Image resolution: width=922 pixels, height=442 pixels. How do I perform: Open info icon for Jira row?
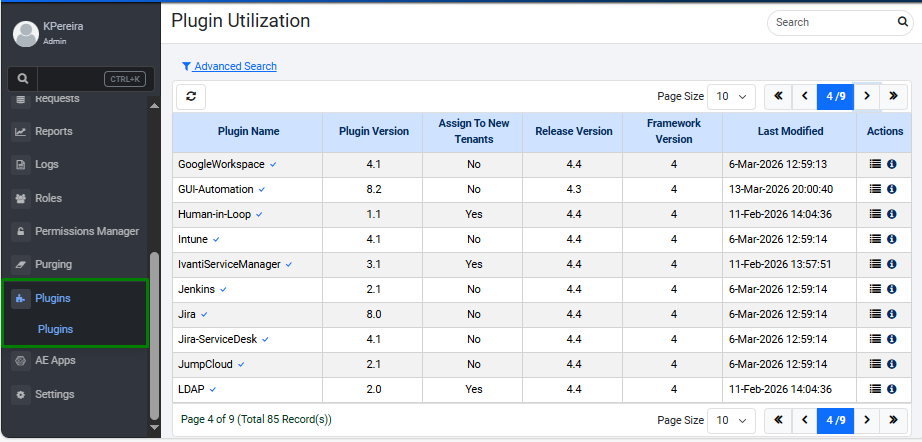click(x=891, y=314)
